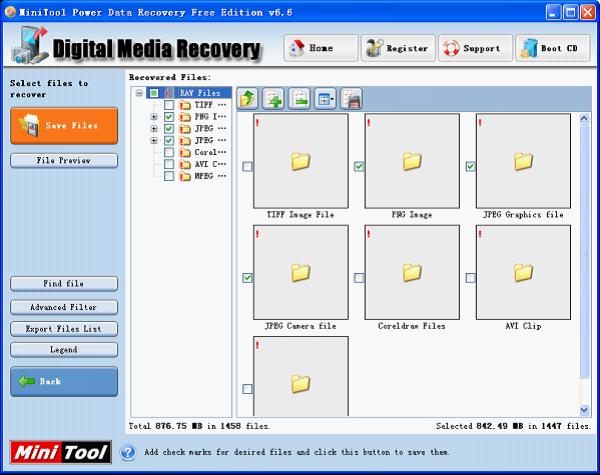Select the RAW Files tree item

click(x=200, y=93)
